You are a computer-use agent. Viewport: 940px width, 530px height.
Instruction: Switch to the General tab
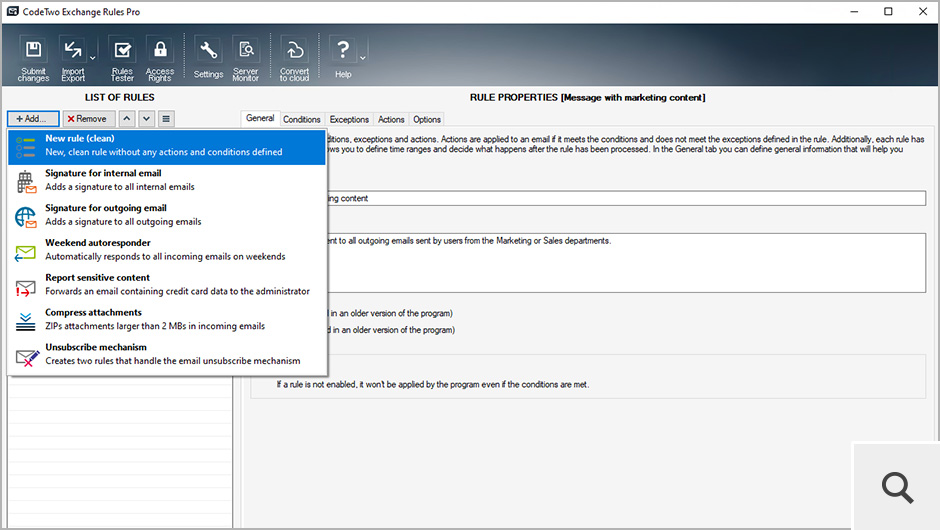[x=260, y=119]
